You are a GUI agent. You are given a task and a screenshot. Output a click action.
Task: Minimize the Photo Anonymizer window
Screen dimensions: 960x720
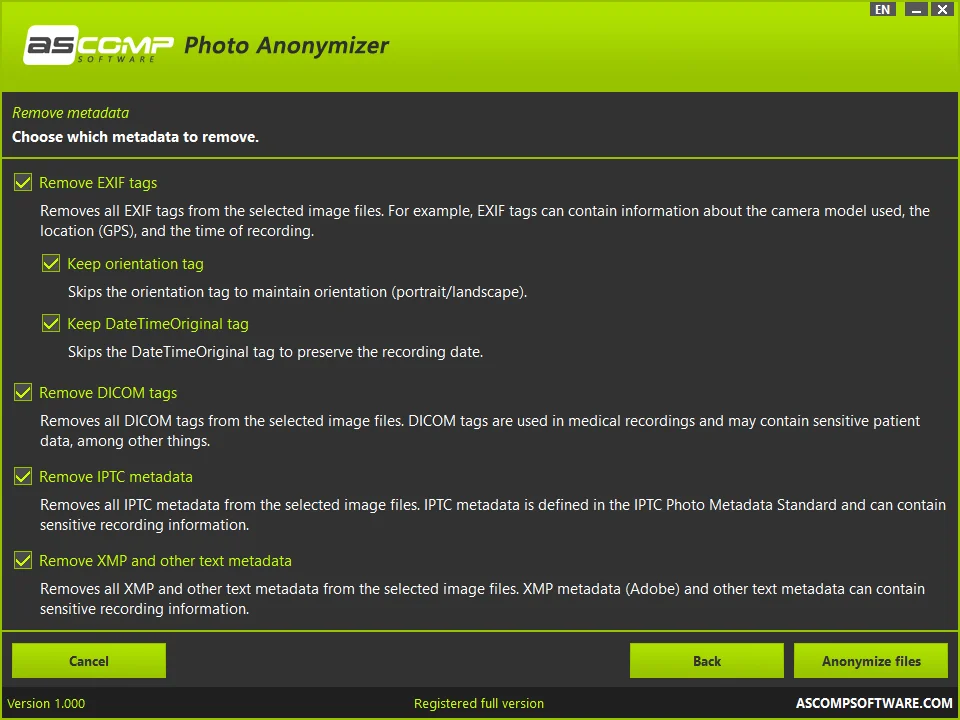coord(916,9)
